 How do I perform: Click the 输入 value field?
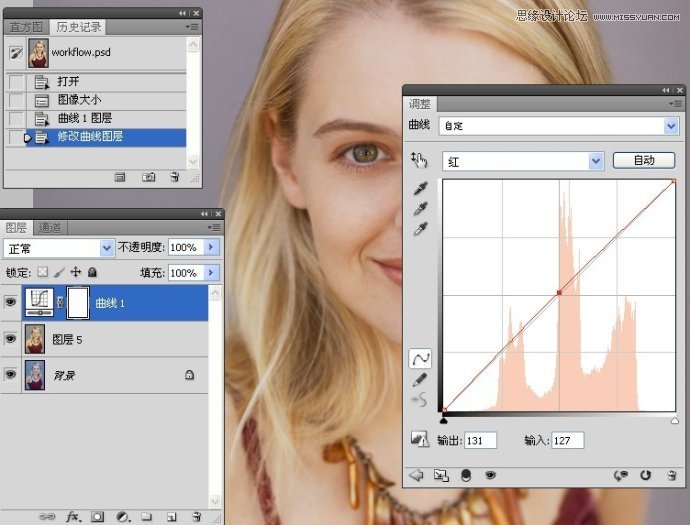click(568, 441)
